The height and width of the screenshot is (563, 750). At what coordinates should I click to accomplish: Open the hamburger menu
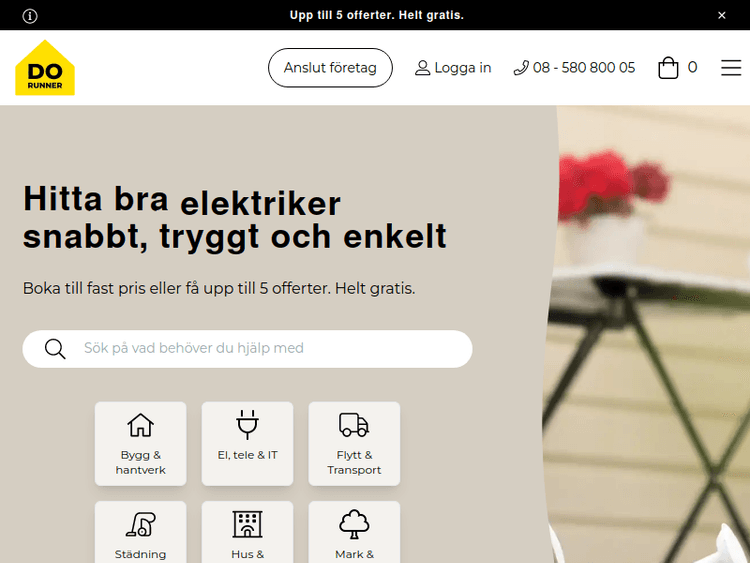point(731,68)
